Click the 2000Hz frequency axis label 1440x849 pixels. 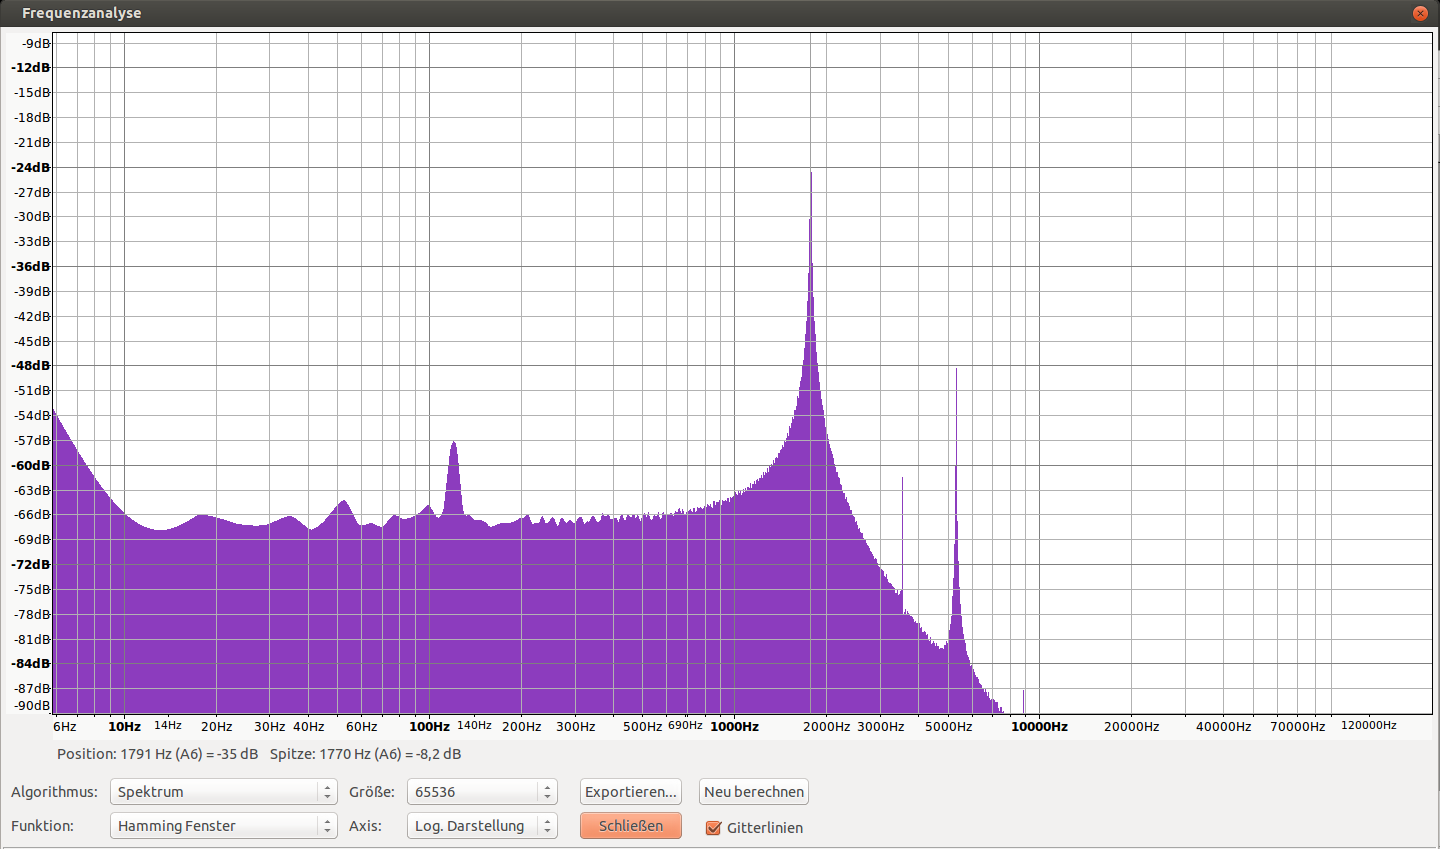827,727
